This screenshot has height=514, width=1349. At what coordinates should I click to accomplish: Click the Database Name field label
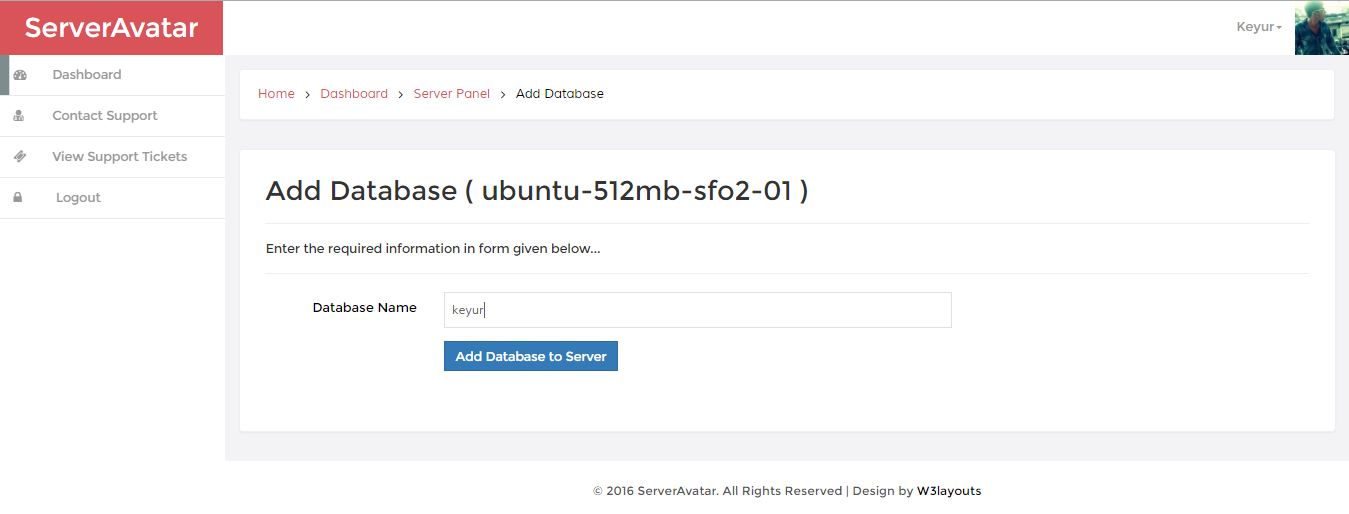click(x=365, y=308)
